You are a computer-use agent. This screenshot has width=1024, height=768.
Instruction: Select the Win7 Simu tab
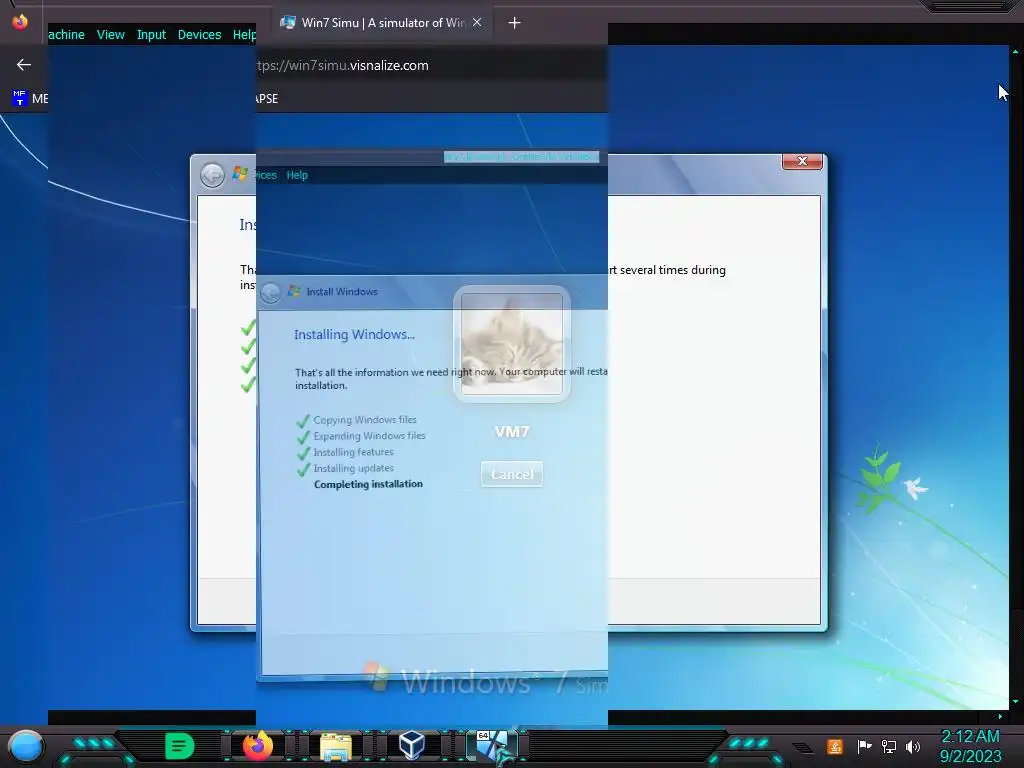point(383,23)
